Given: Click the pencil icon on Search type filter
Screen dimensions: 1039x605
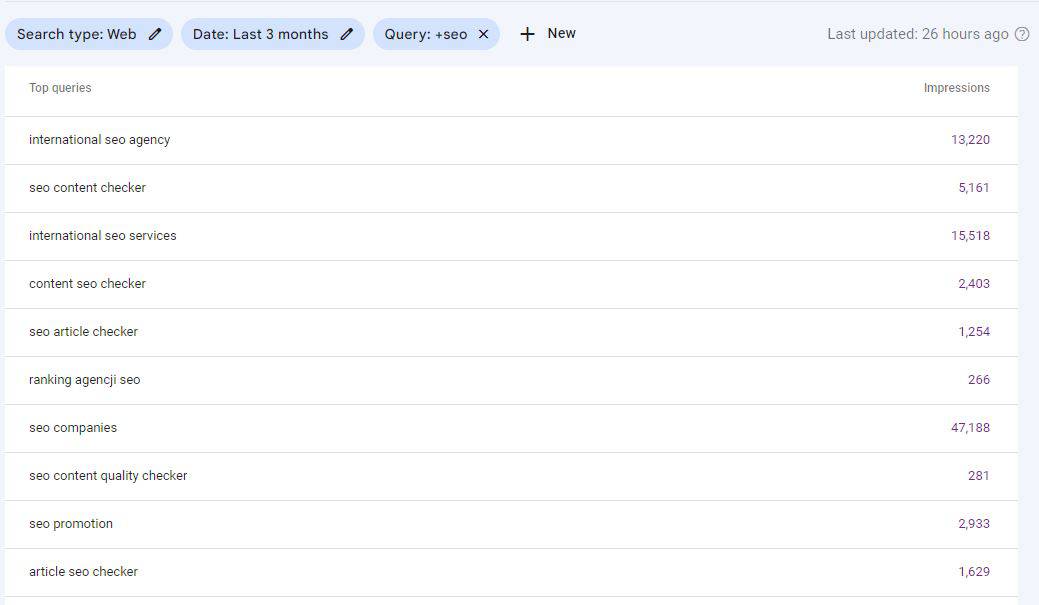Looking at the screenshot, I should point(155,33).
